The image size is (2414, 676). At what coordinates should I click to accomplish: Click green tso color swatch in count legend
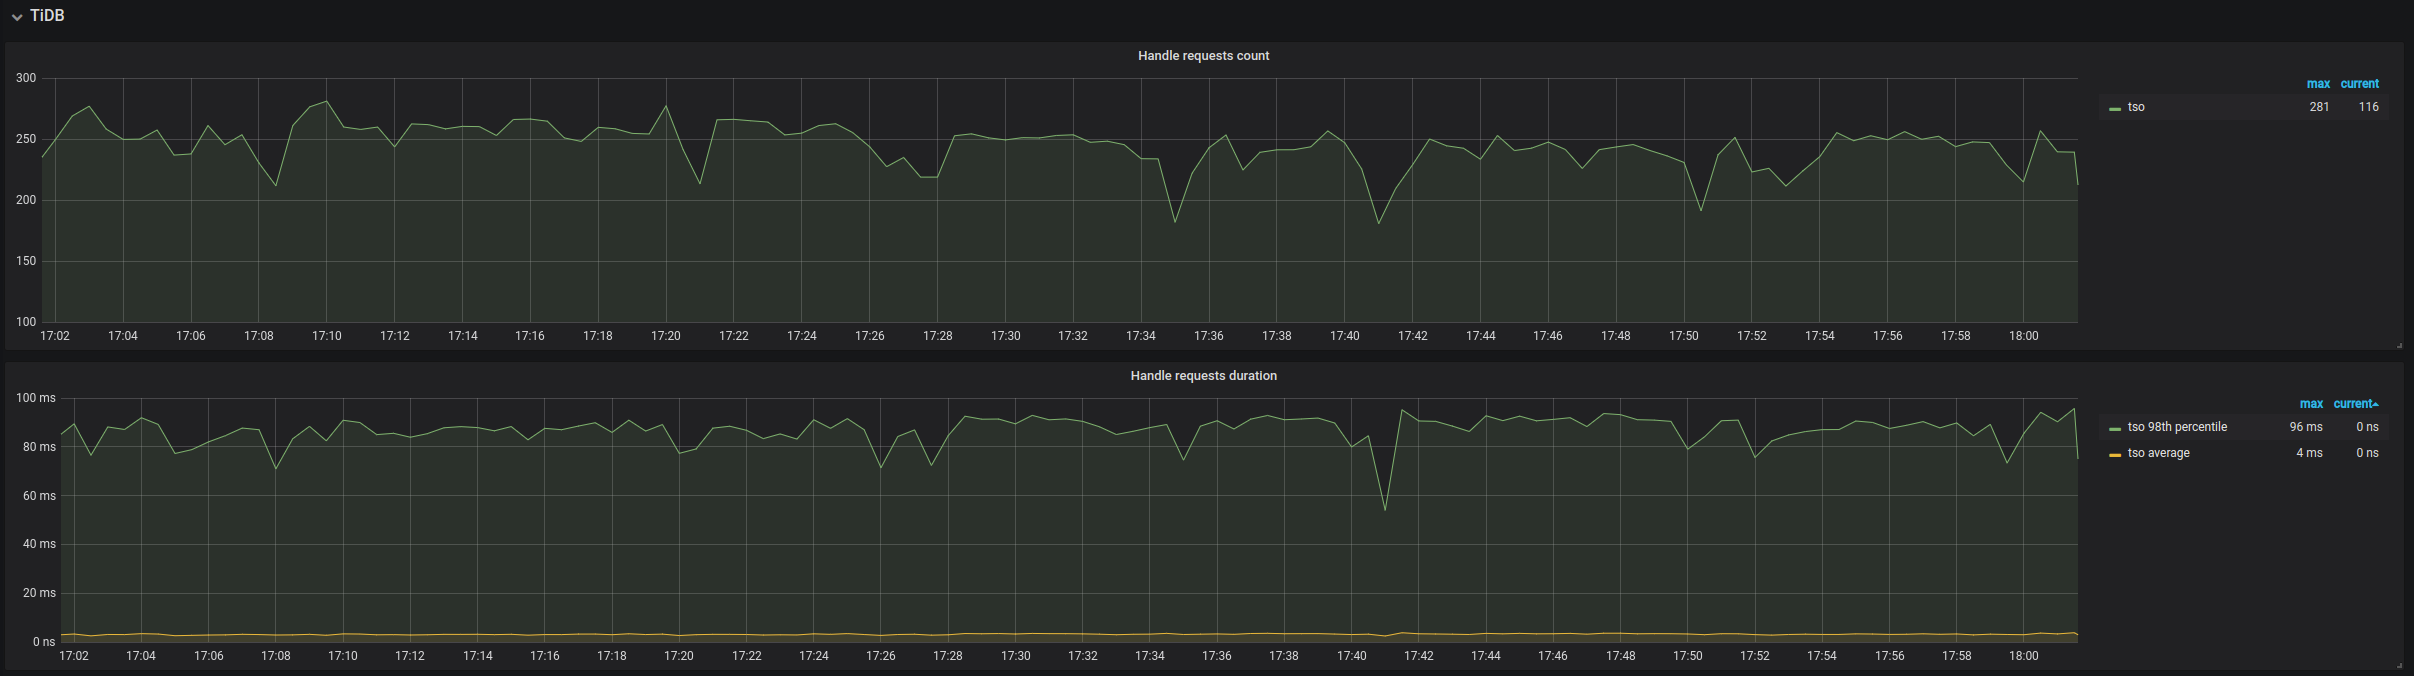(x=2115, y=108)
